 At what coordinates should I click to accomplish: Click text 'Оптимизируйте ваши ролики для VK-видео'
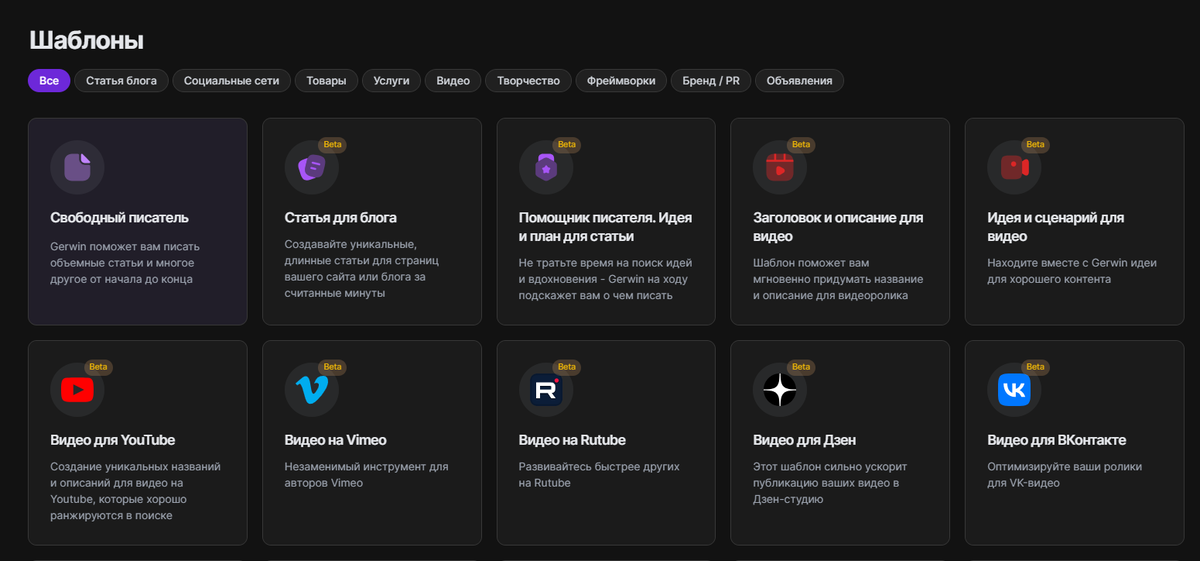pos(1064,475)
